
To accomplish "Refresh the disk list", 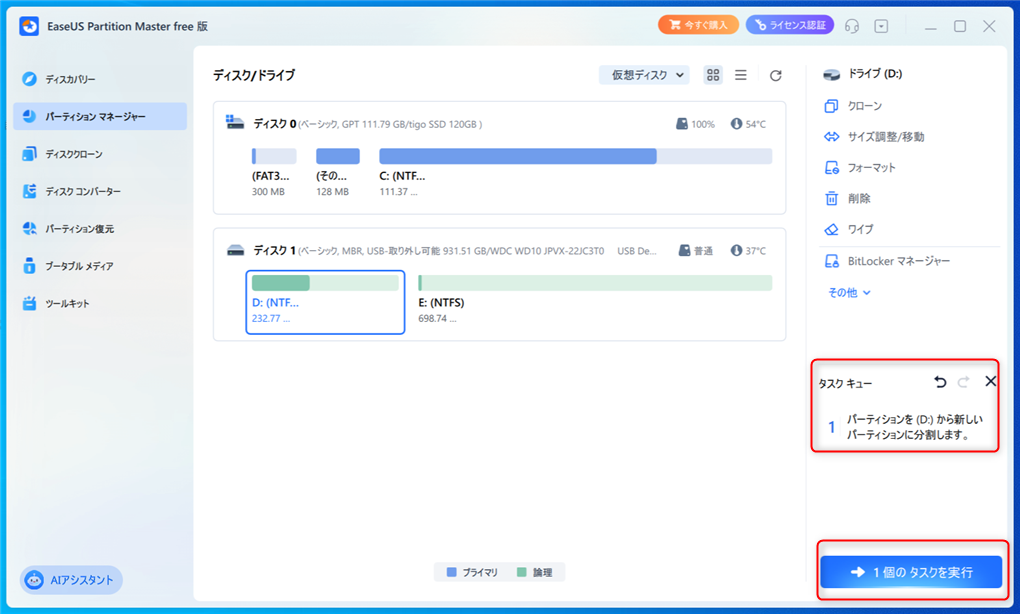I will [775, 75].
